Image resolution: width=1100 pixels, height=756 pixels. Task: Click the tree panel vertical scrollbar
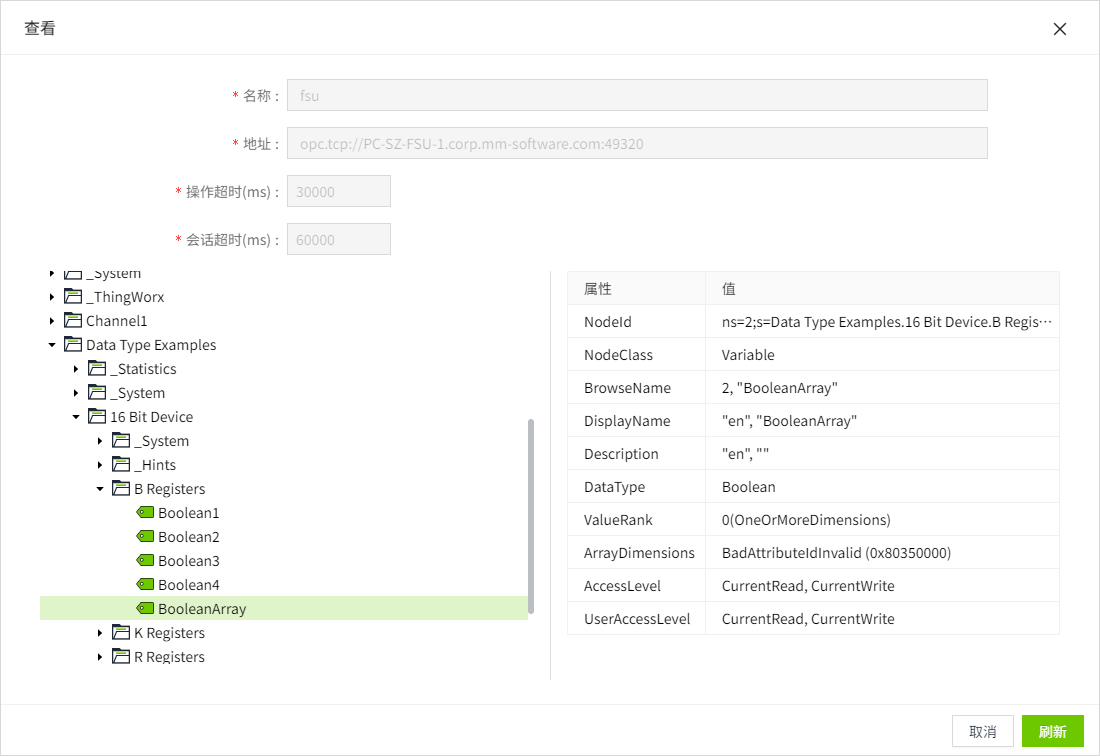tap(531, 515)
